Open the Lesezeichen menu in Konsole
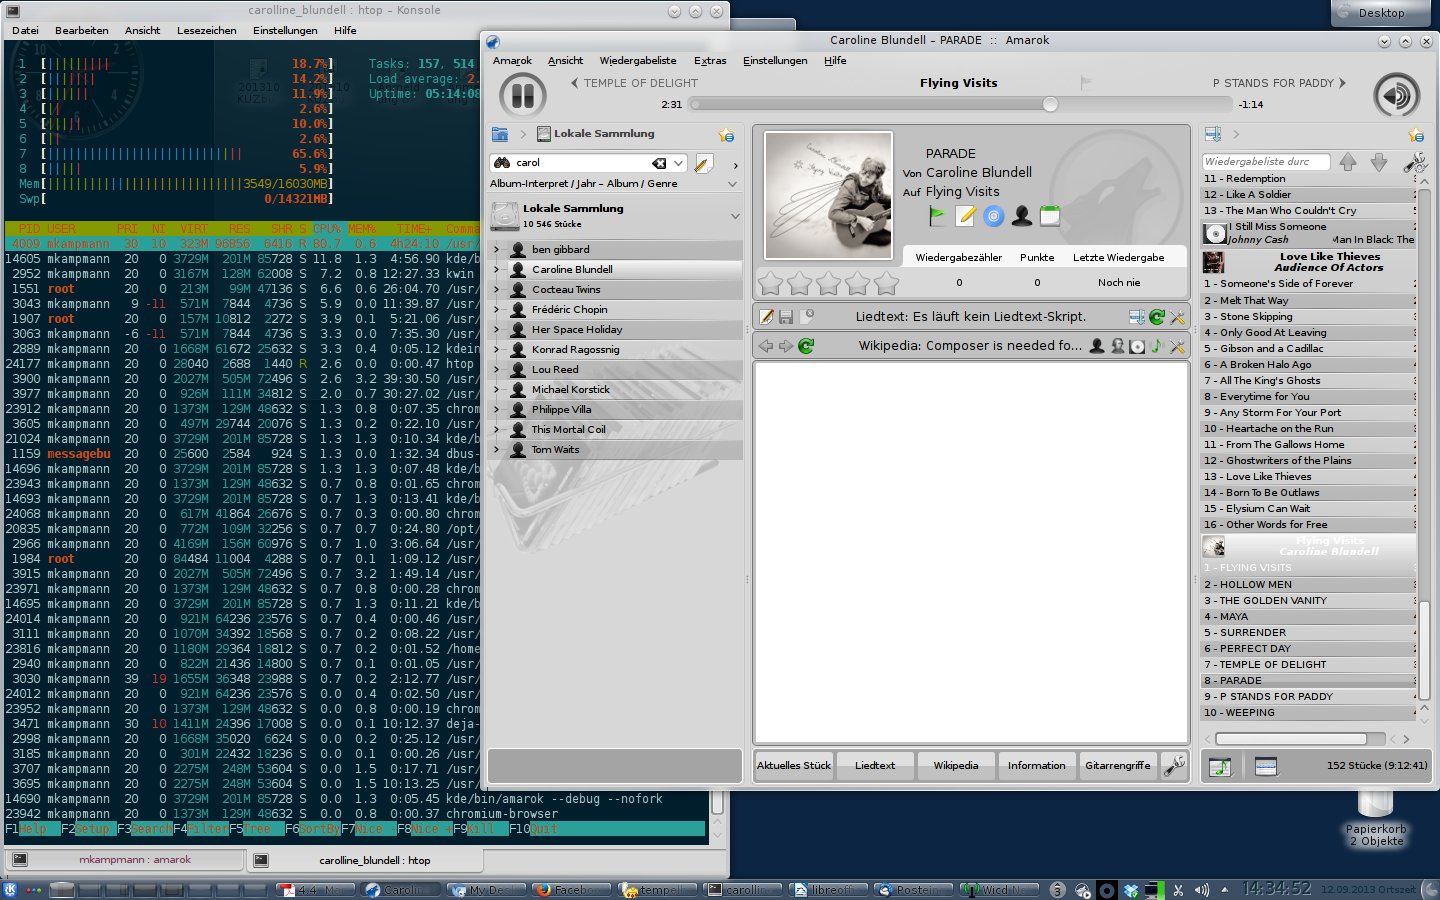The image size is (1440, 900). tap(207, 31)
